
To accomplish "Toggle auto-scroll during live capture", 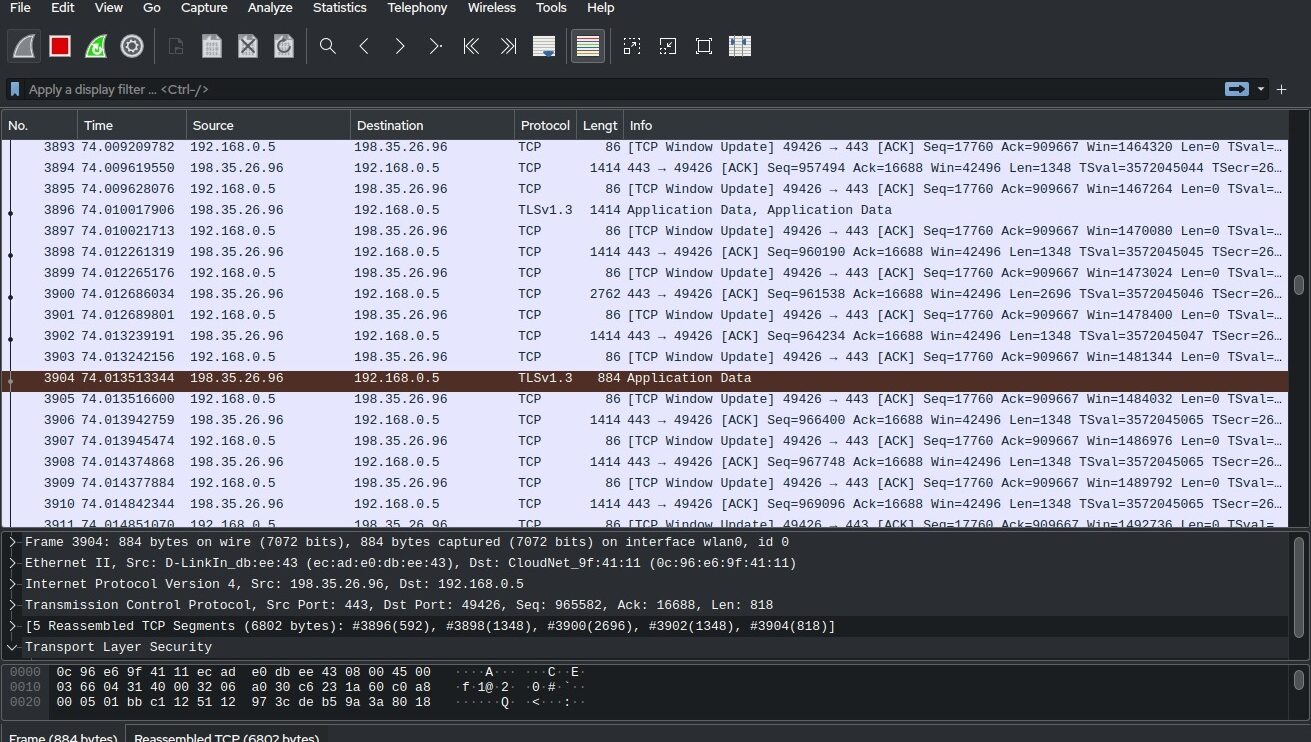I will coord(544,46).
